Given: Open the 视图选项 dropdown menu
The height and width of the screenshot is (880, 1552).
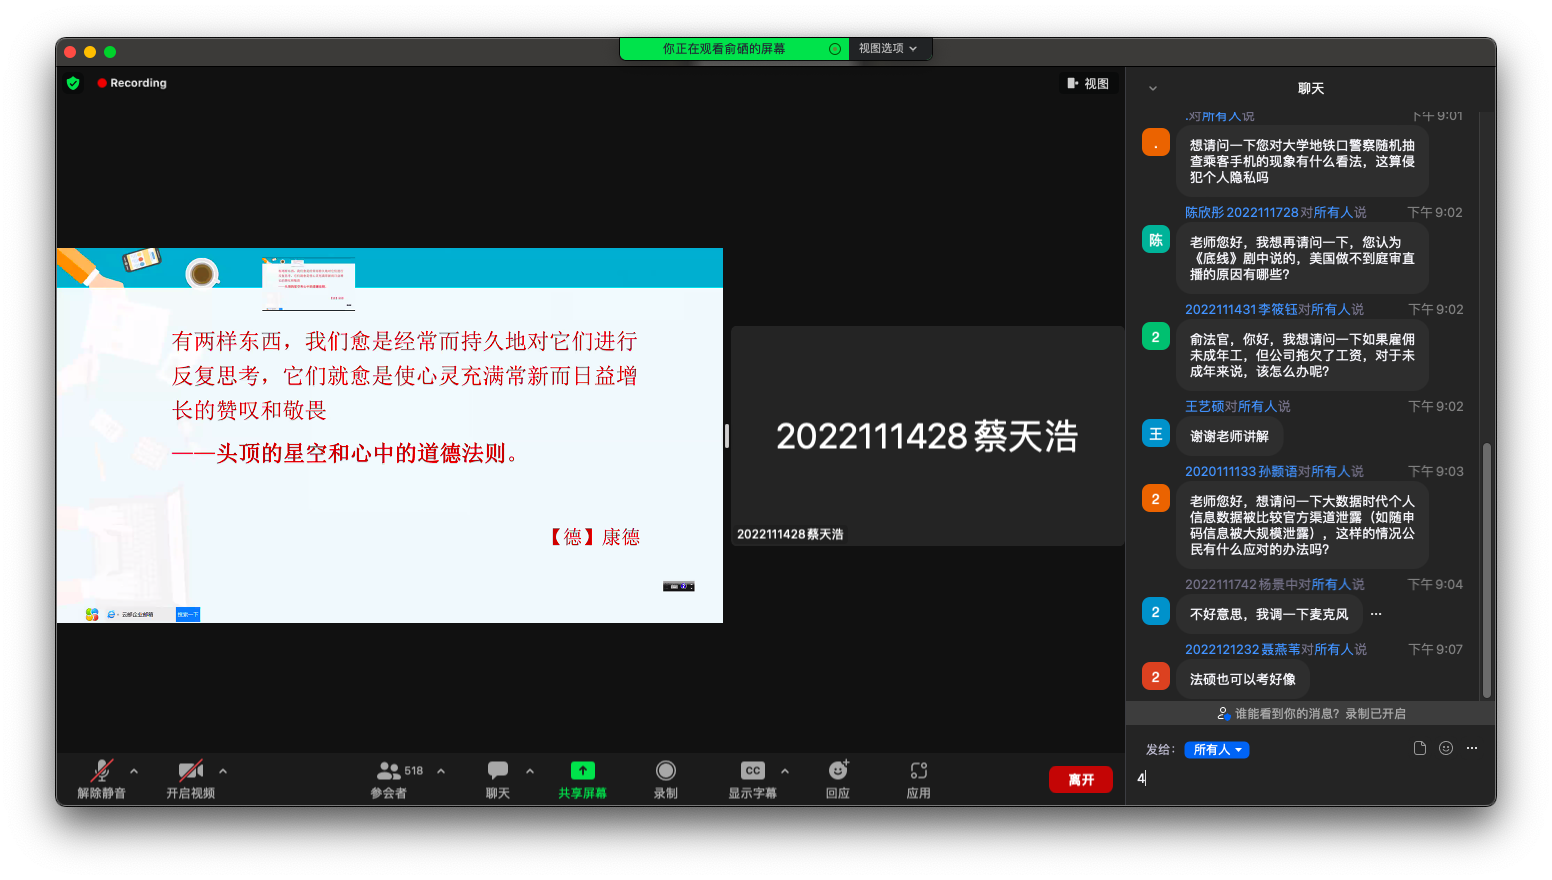Looking at the screenshot, I should click(x=888, y=49).
